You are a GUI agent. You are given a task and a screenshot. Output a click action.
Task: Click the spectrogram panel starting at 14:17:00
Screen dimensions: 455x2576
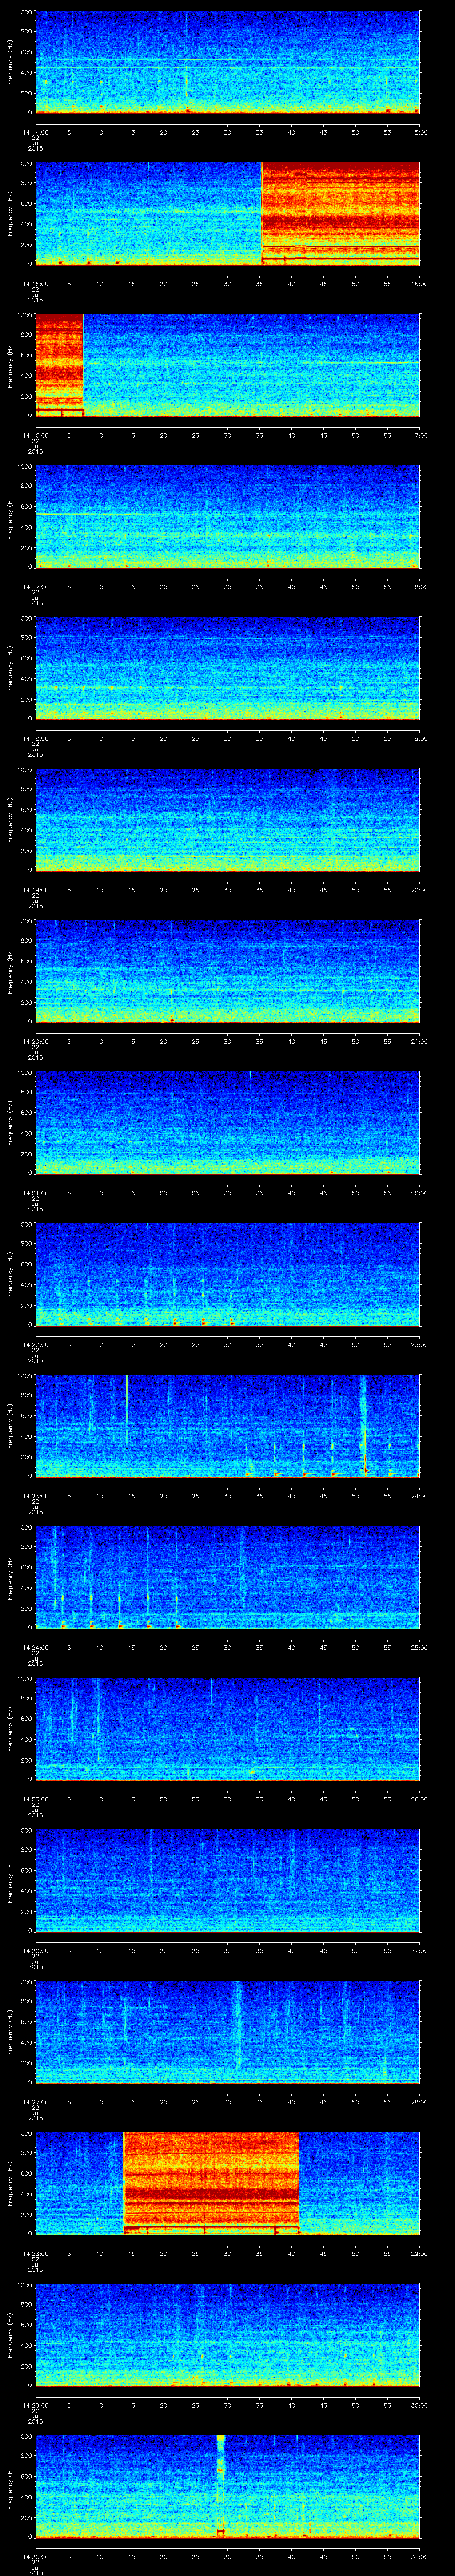tap(227, 516)
